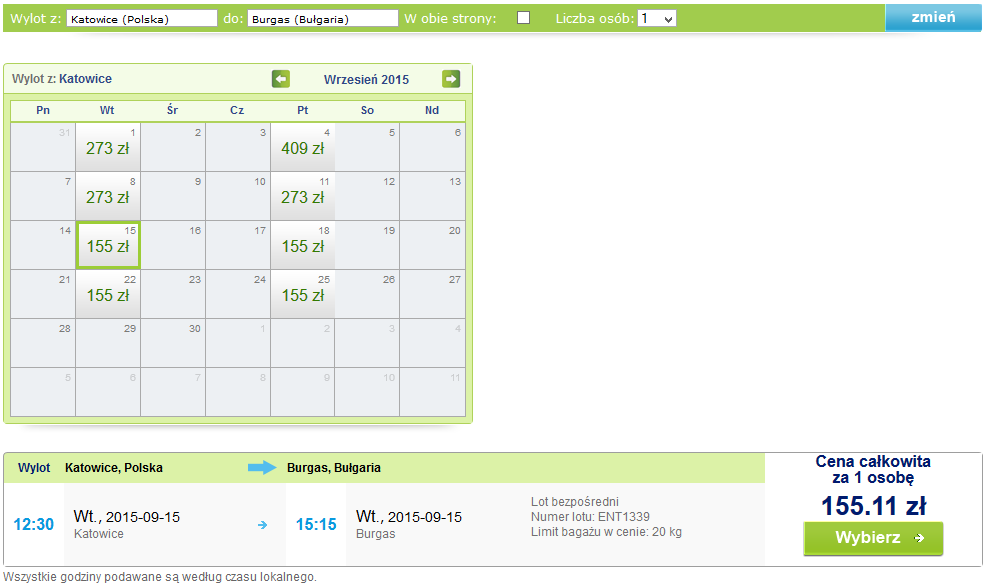Click the small arrow between departure and arrival
Image resolution: width=987 pixels, height=585 pixels.
(x=262, y=525)
